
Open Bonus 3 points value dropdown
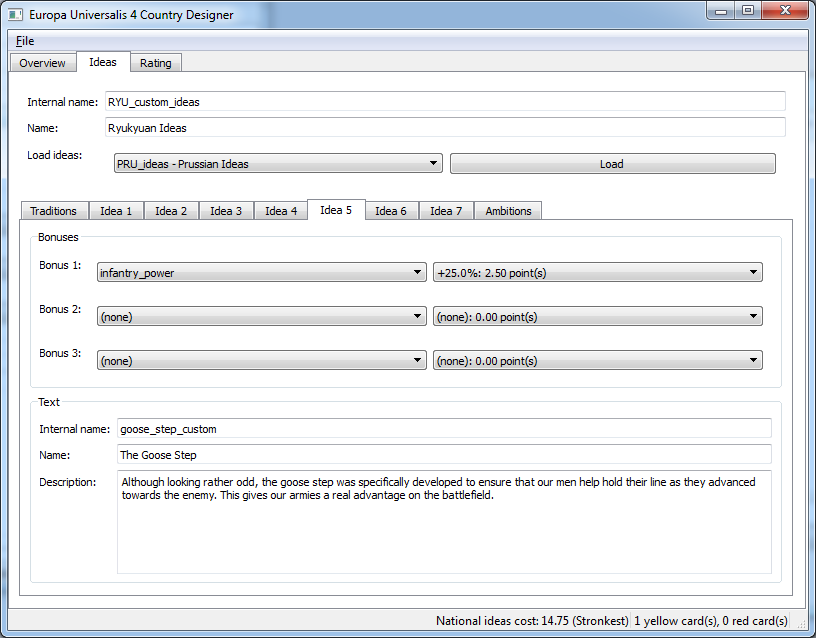598,360
